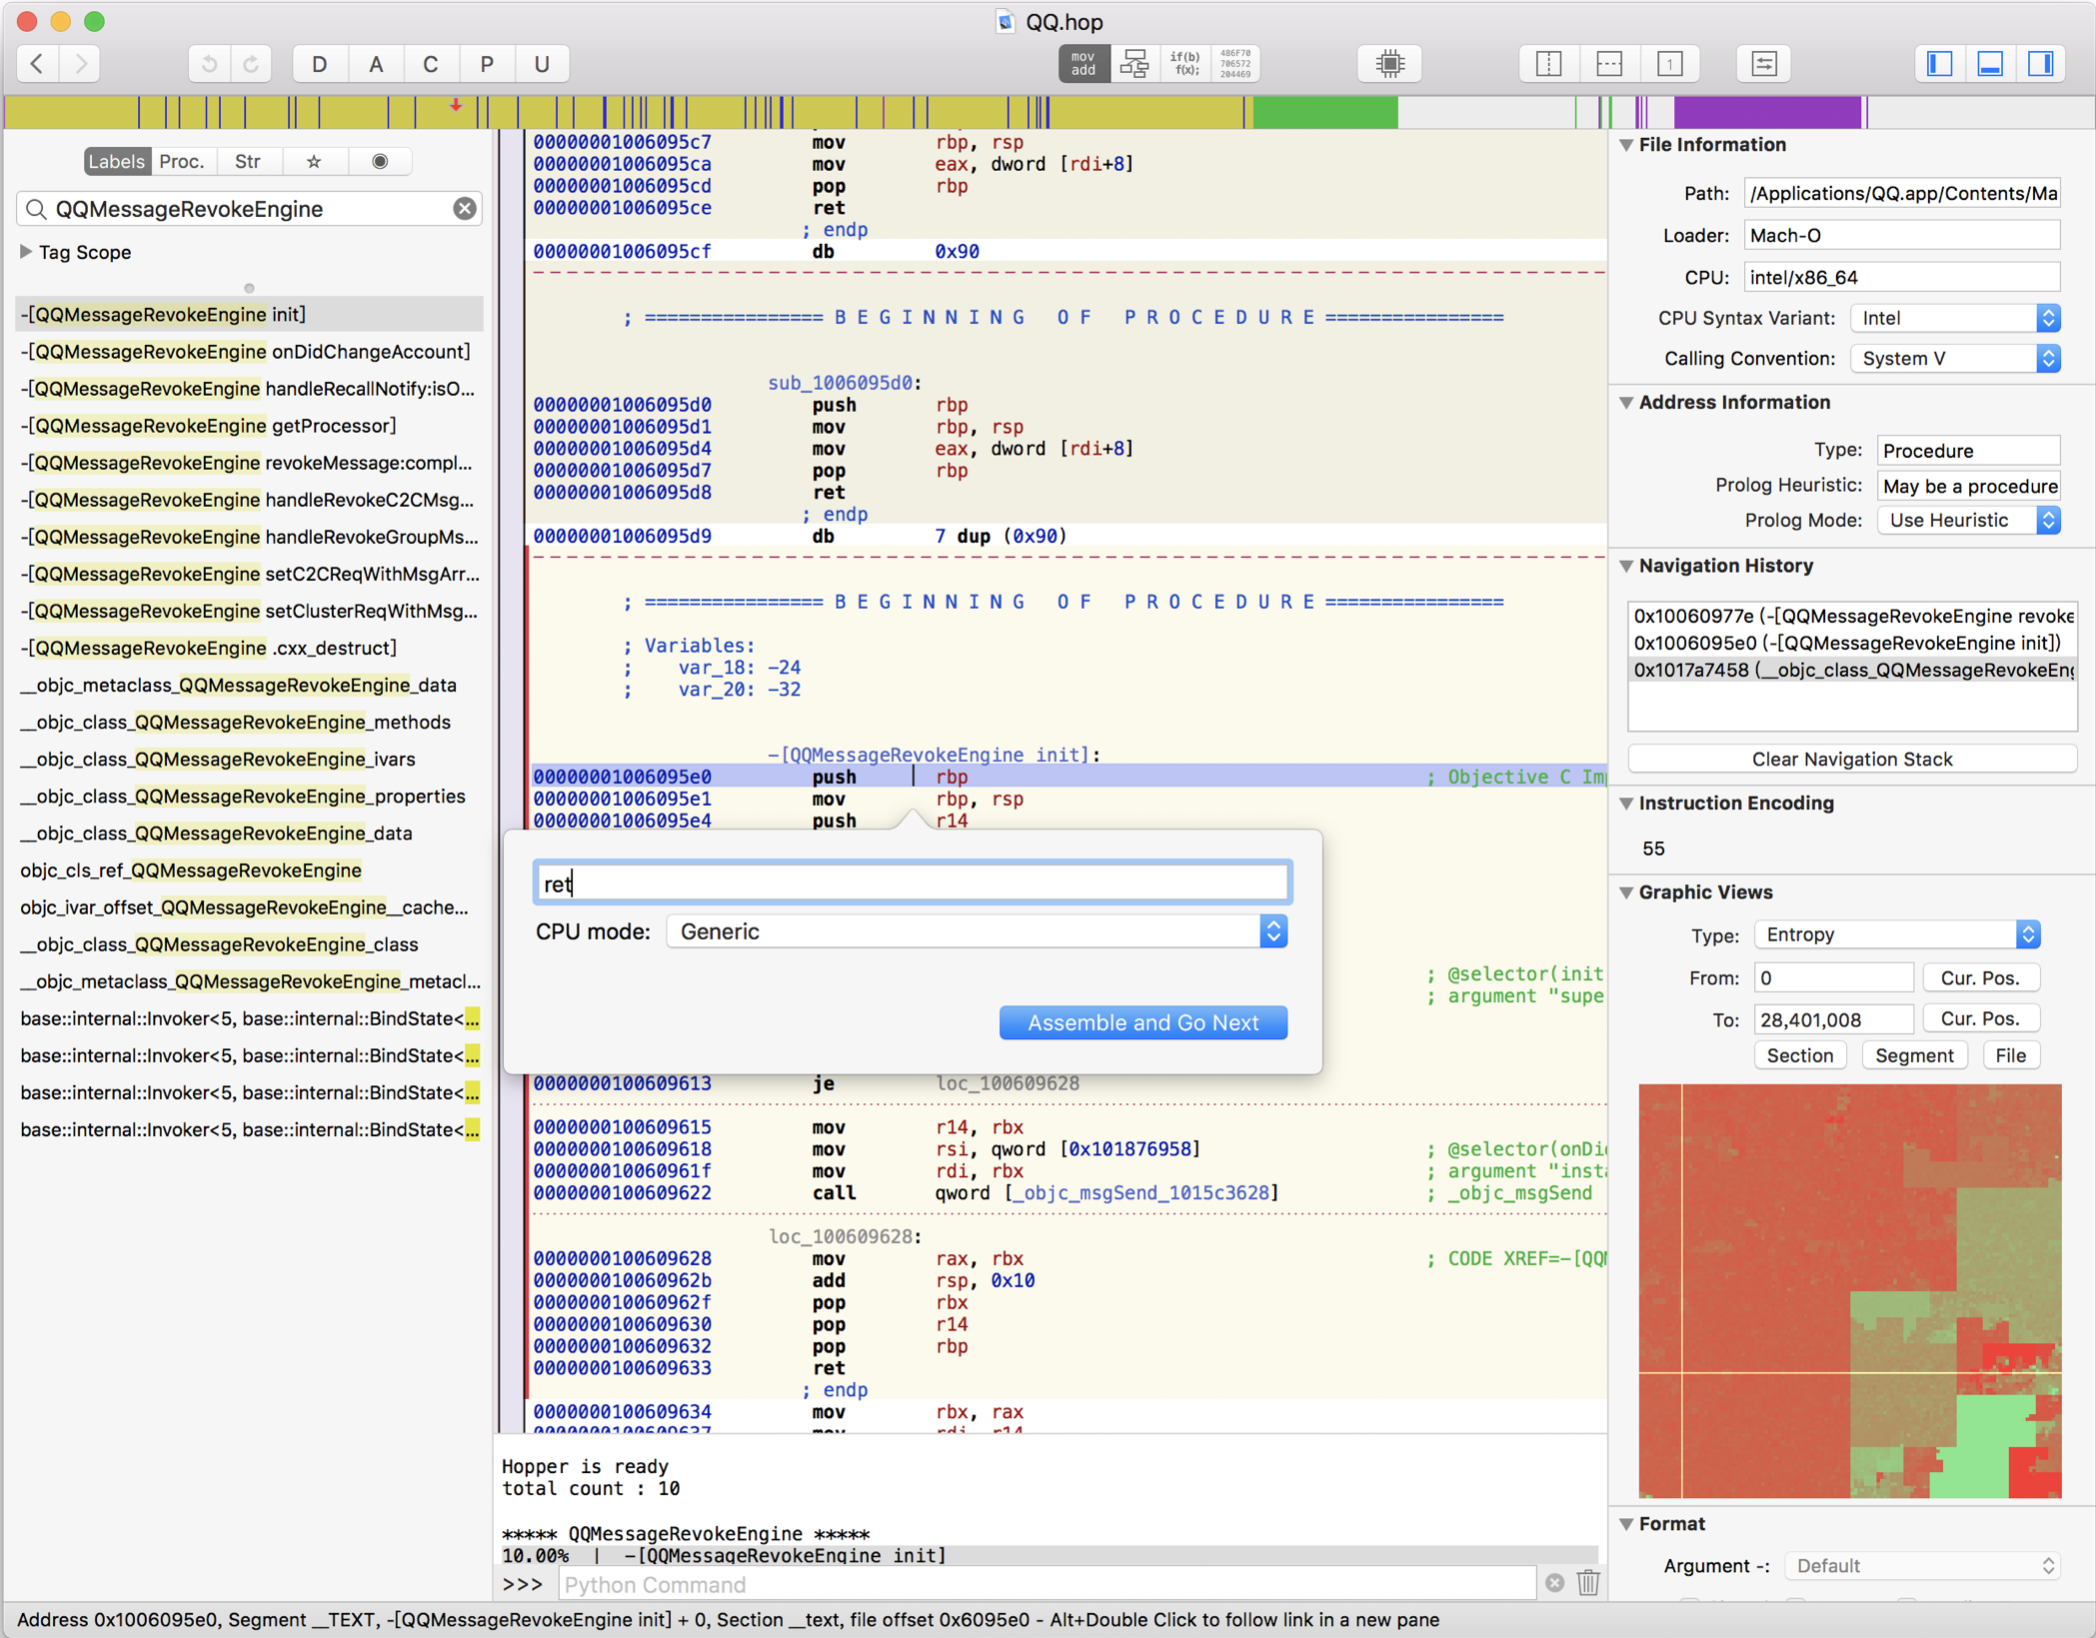Click the Python Command input field

[1047, 1584]
